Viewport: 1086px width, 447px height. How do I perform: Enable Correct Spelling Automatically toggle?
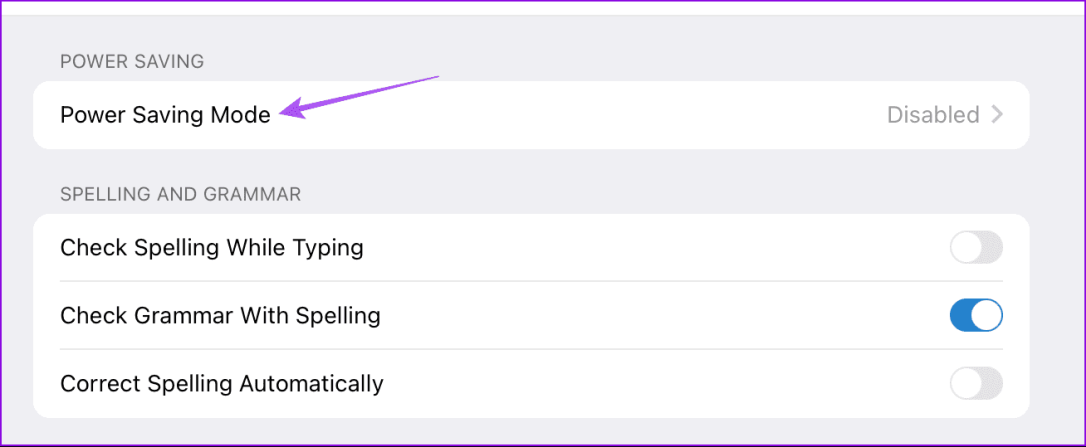click(975, 383)
